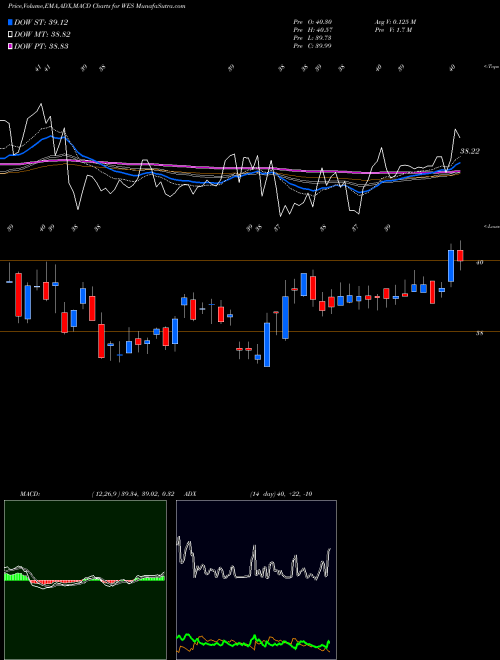This screenshot has height=660, width=500.
Task: Click the ADX (14 day) values text
Action: click(281, 494)
